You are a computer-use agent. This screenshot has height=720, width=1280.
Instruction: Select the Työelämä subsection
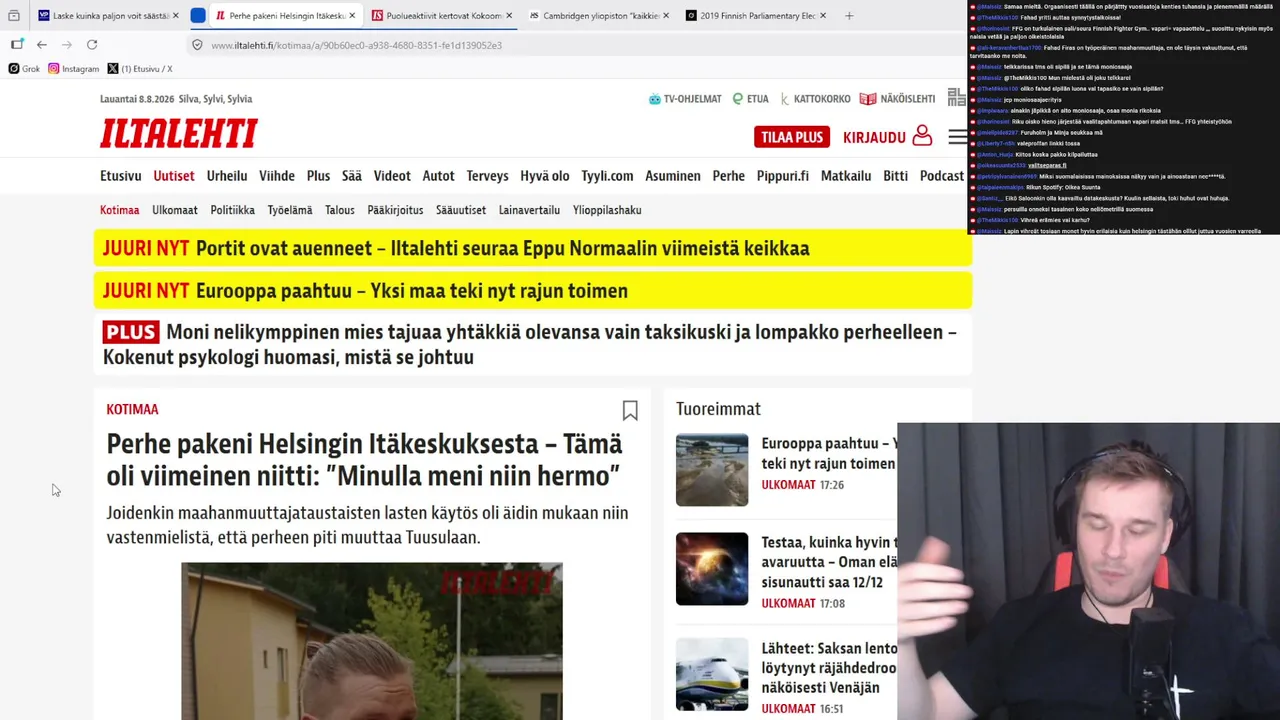pos(290,210)
